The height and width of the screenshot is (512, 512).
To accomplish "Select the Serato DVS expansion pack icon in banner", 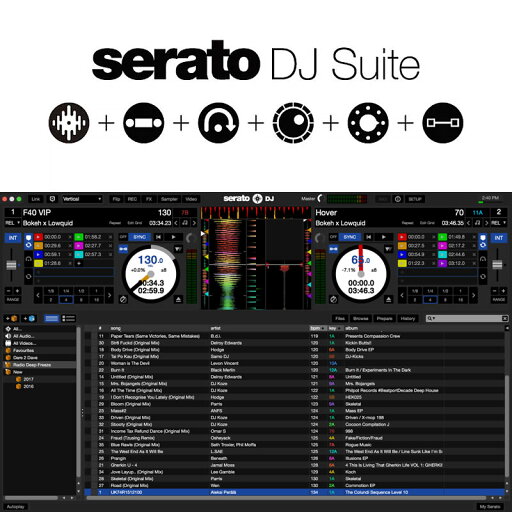I will point(144,123).
